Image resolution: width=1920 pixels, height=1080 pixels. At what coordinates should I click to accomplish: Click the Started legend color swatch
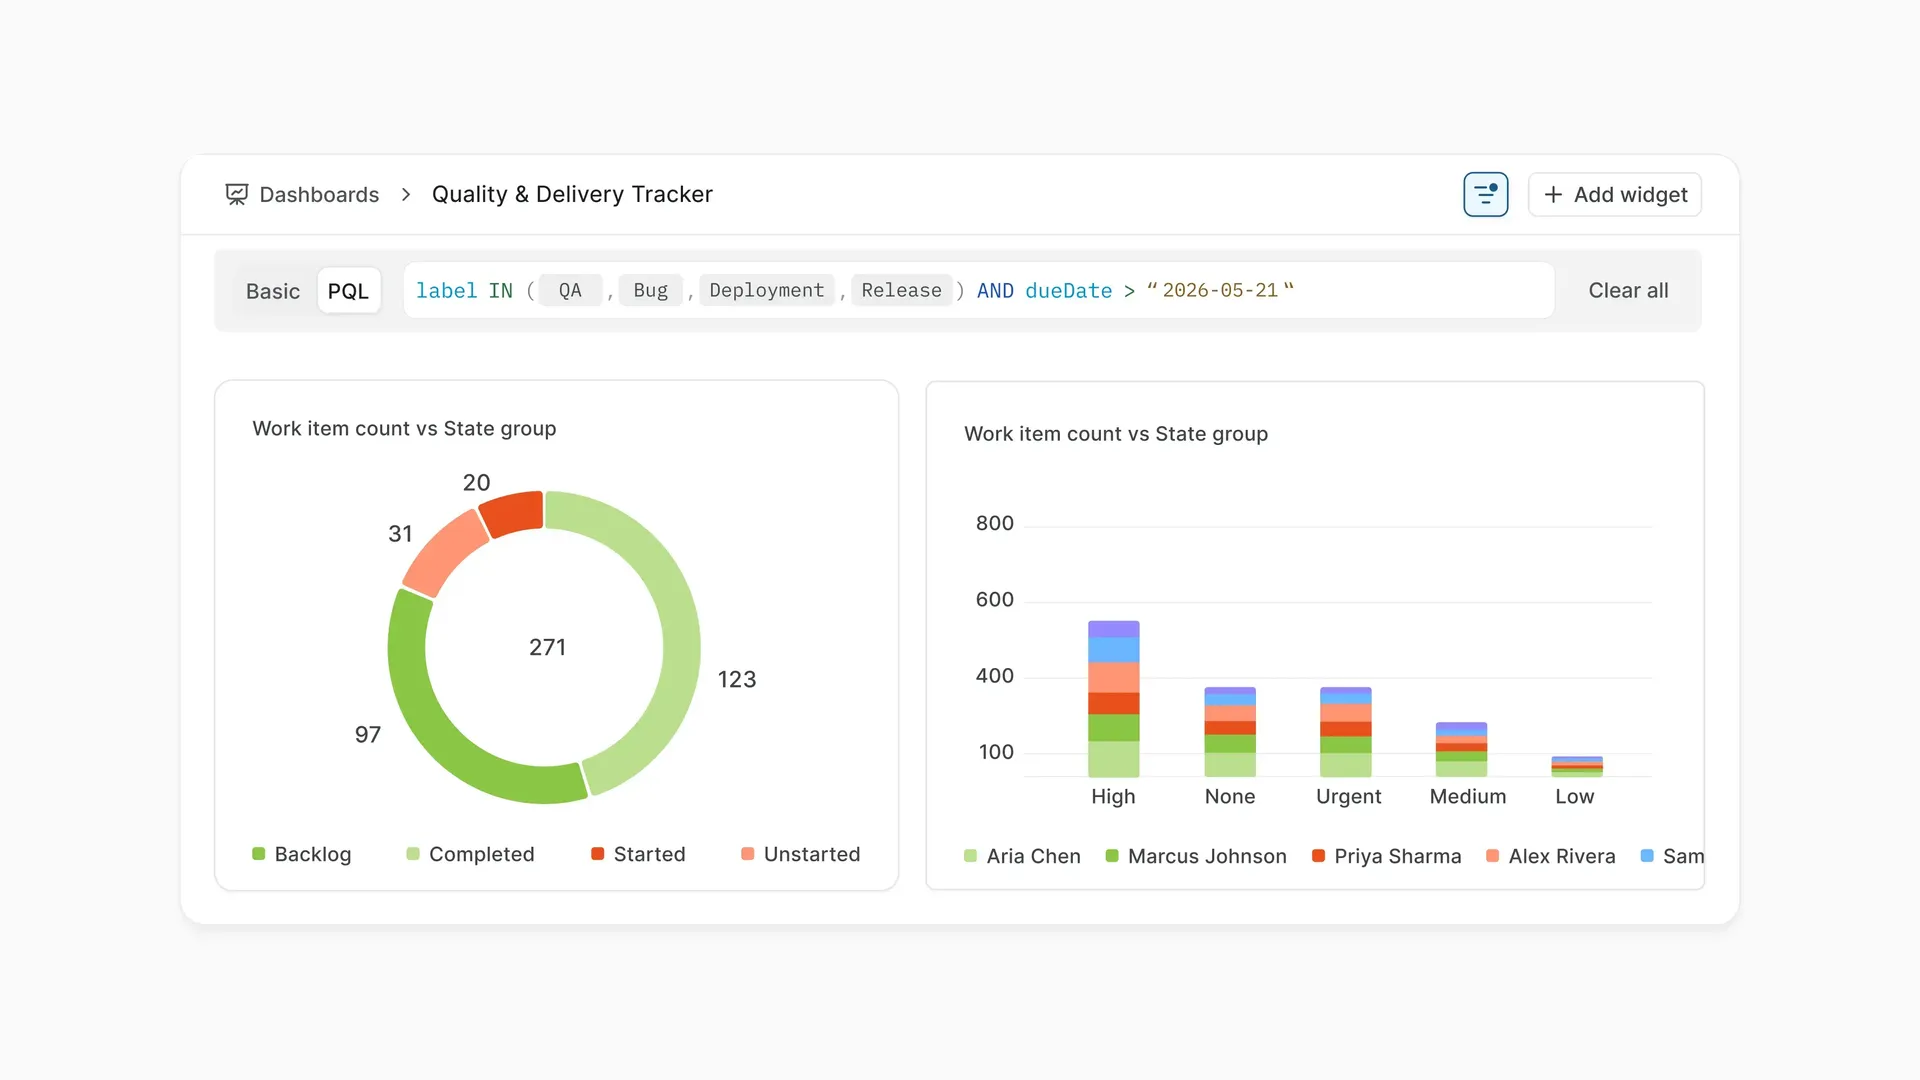coord(597,854)
